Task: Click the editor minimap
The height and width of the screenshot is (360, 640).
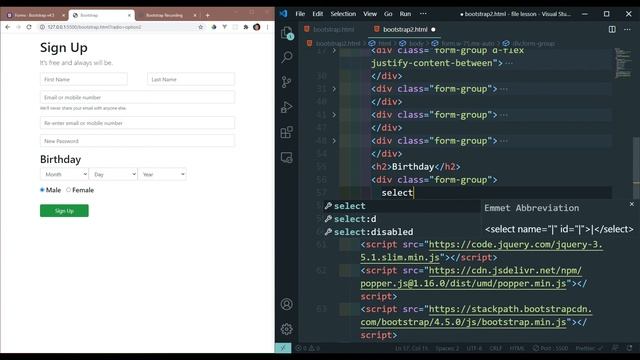Action: [623, 63]
